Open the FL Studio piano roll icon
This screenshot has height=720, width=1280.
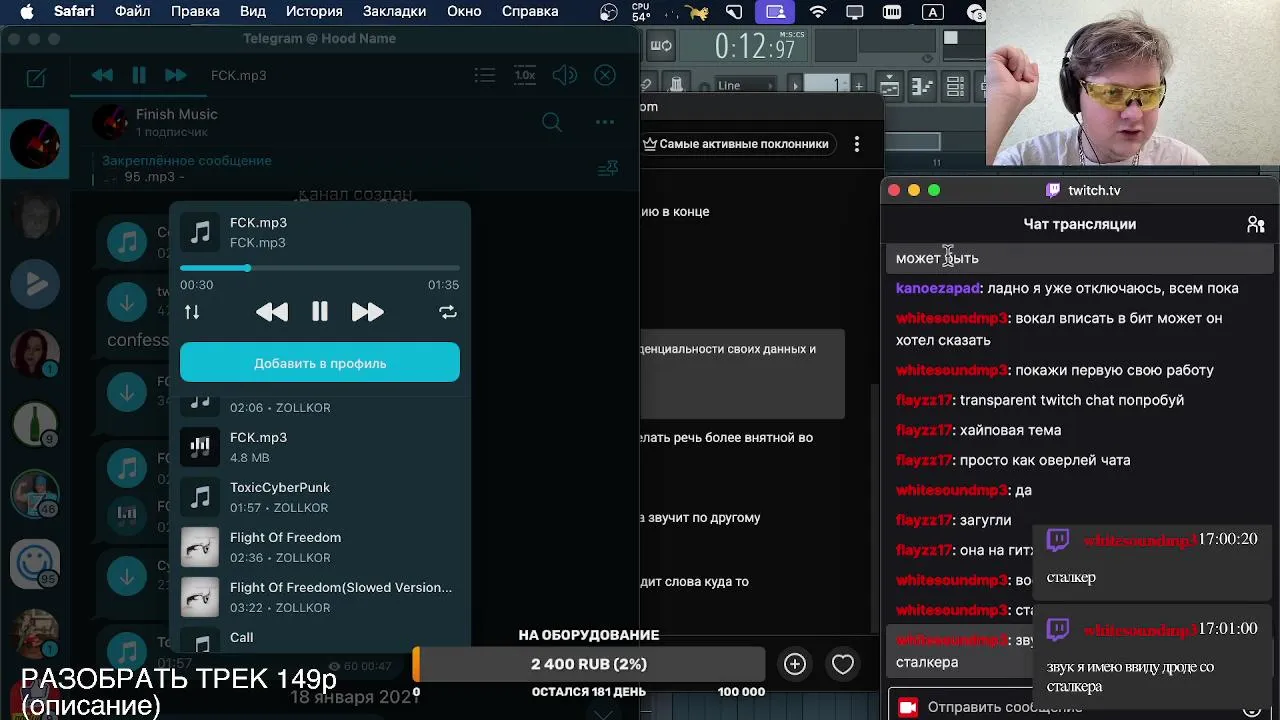pos(924,87)
